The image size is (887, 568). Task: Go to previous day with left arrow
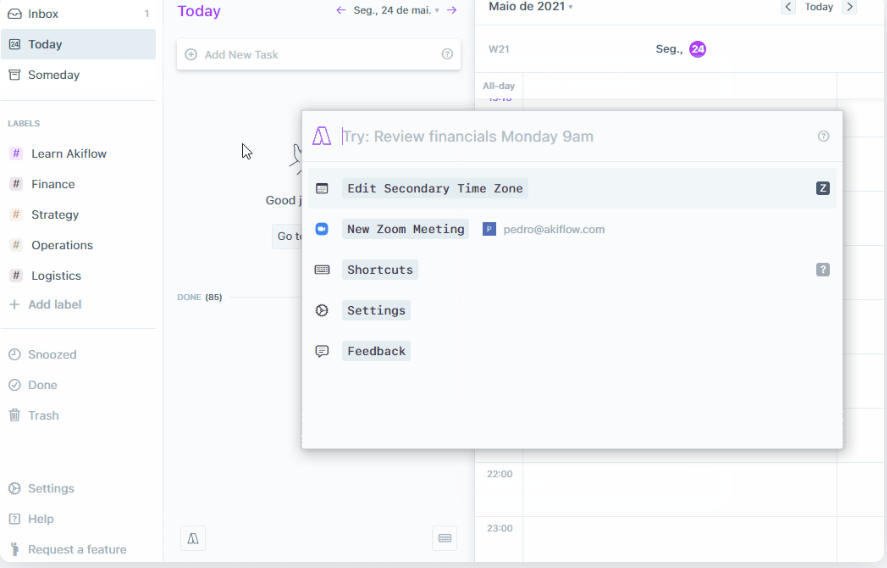(341, 10)
